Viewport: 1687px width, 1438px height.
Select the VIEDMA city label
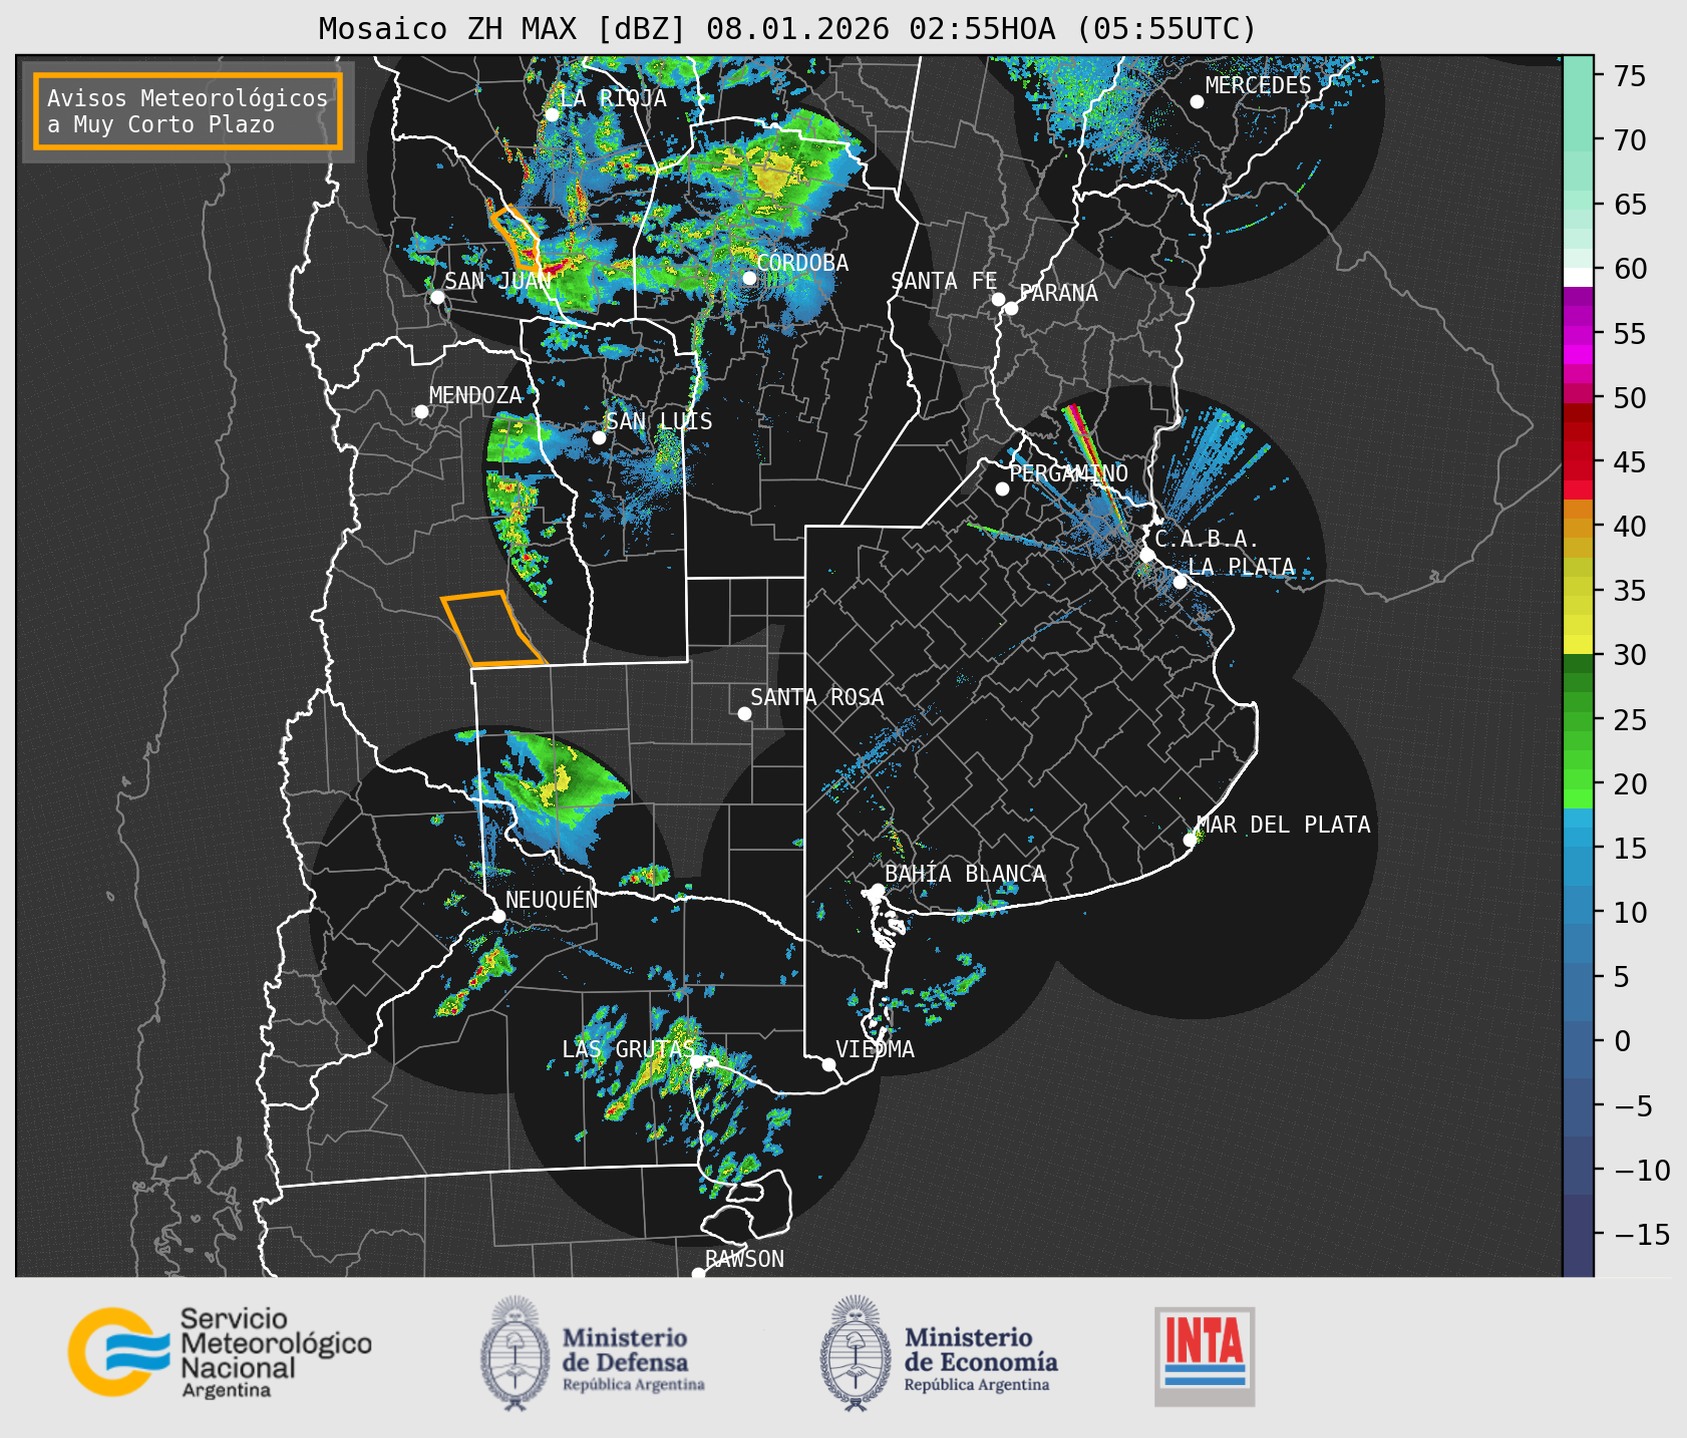tap(875, 1049)
